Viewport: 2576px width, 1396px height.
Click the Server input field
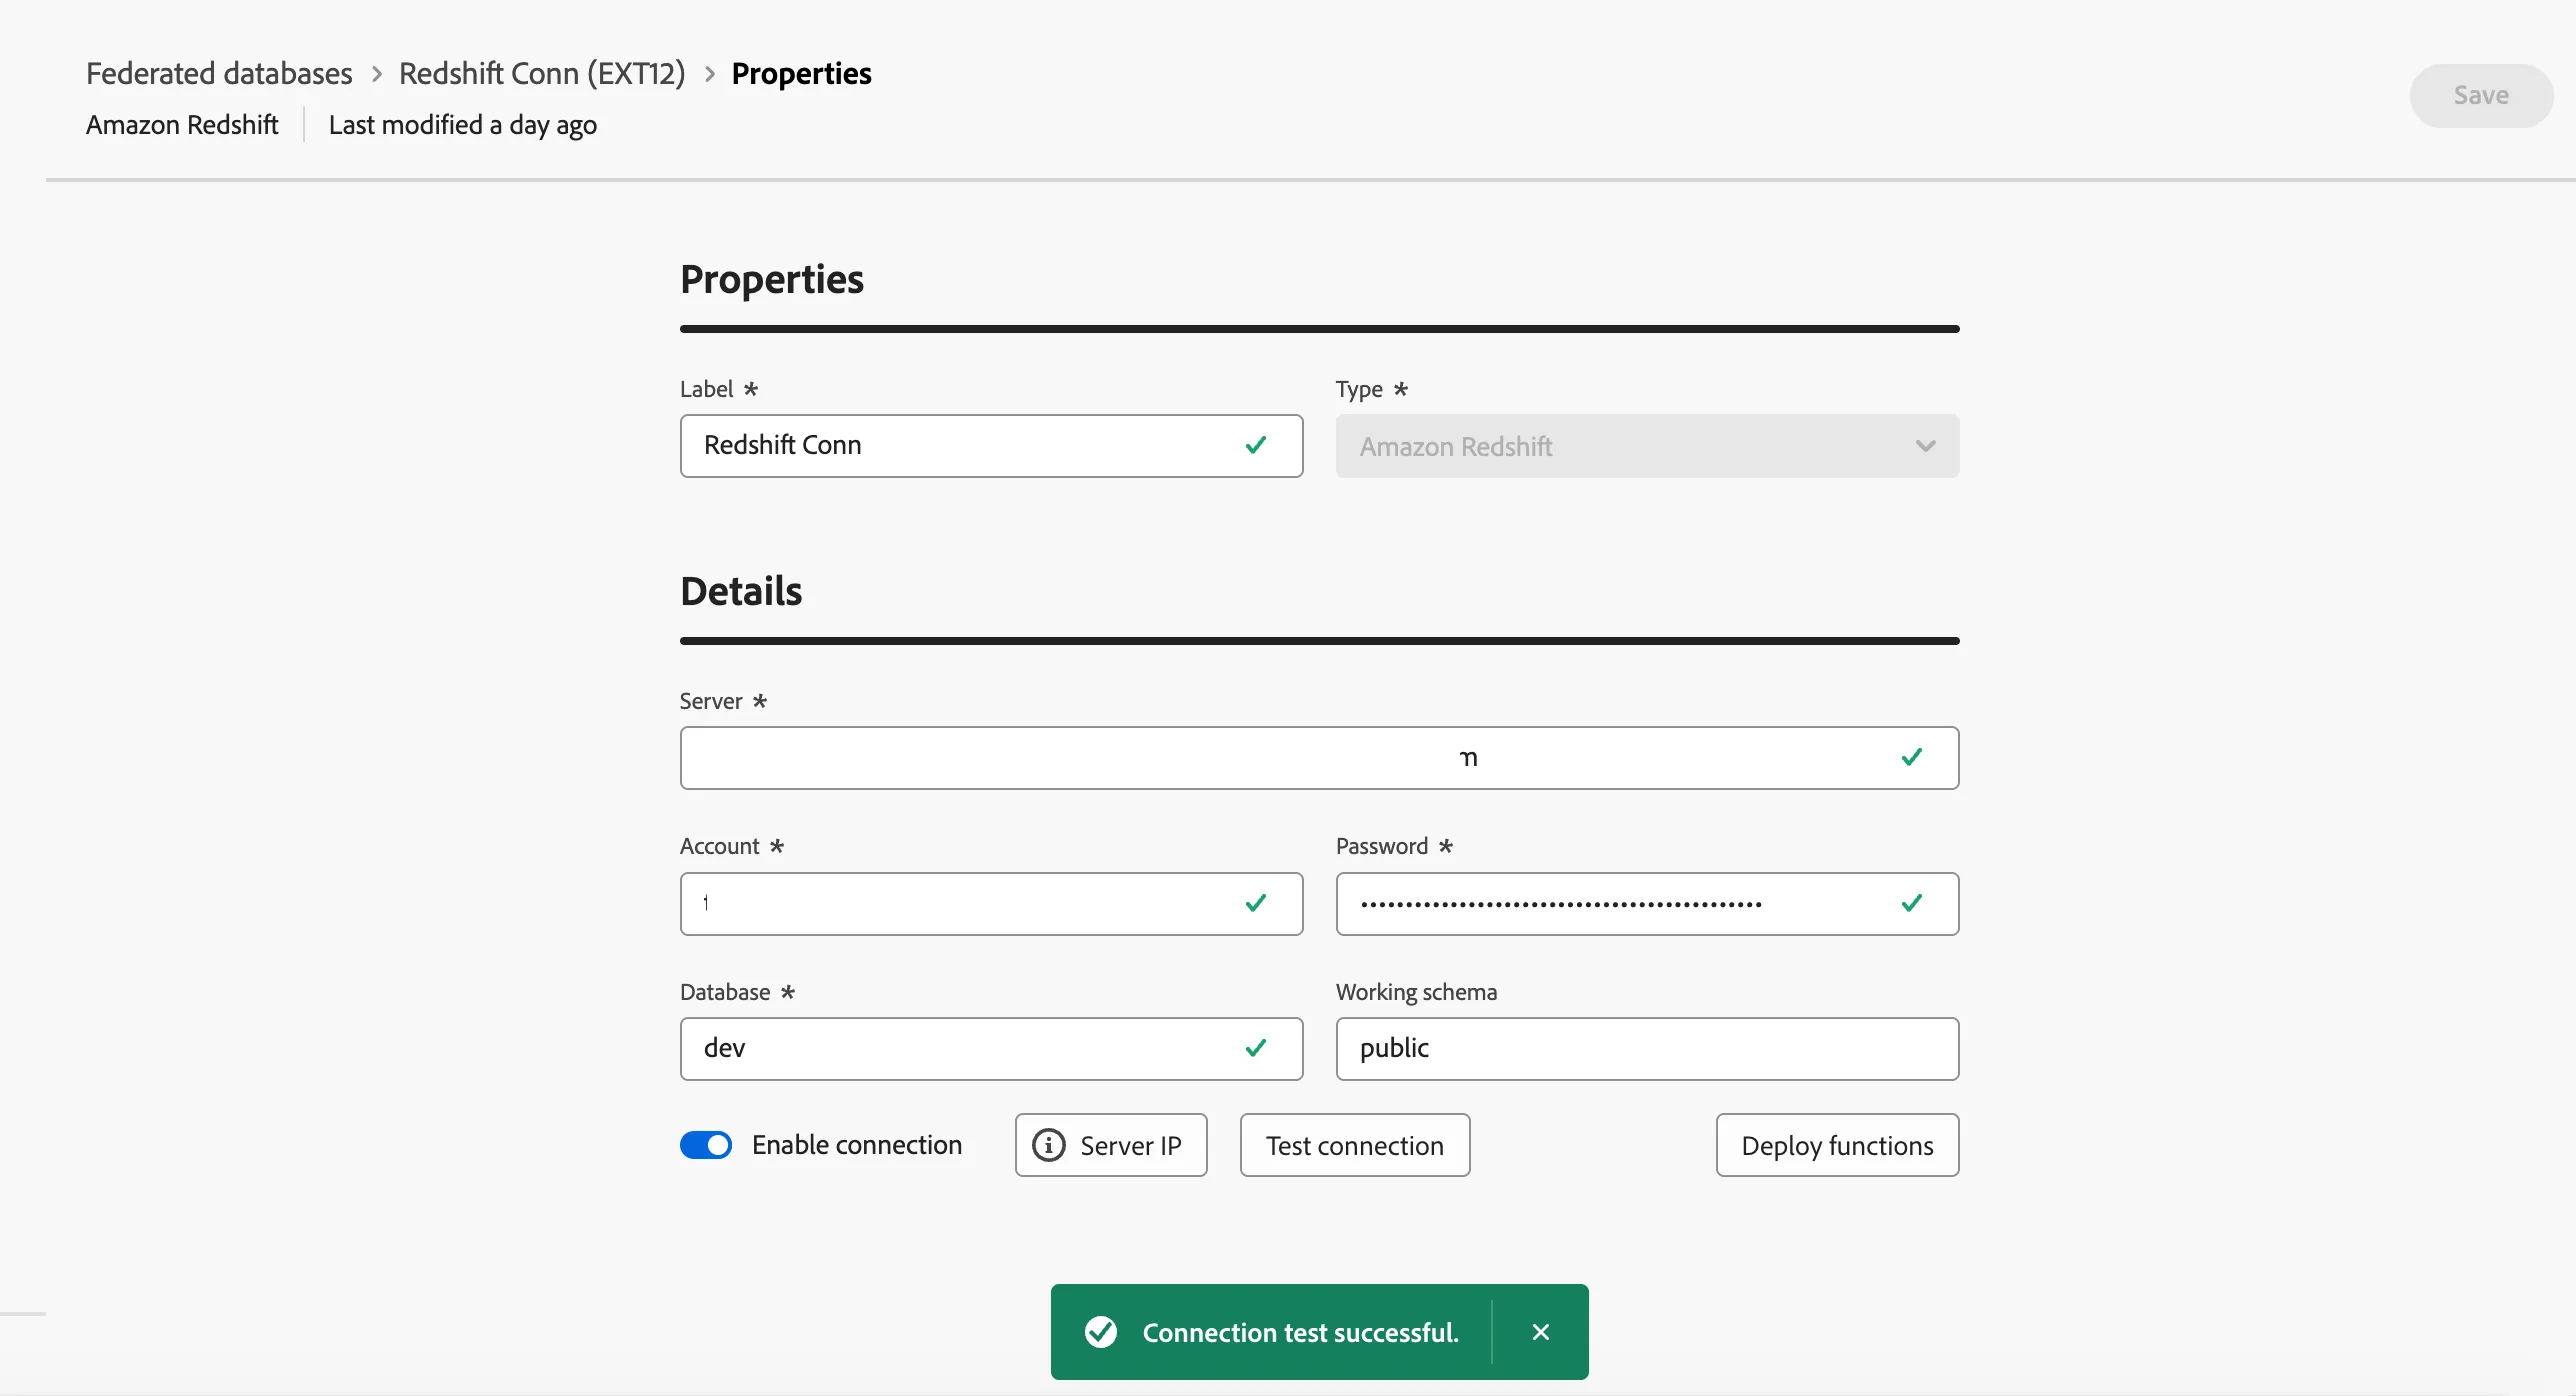tap(1319, 758)
